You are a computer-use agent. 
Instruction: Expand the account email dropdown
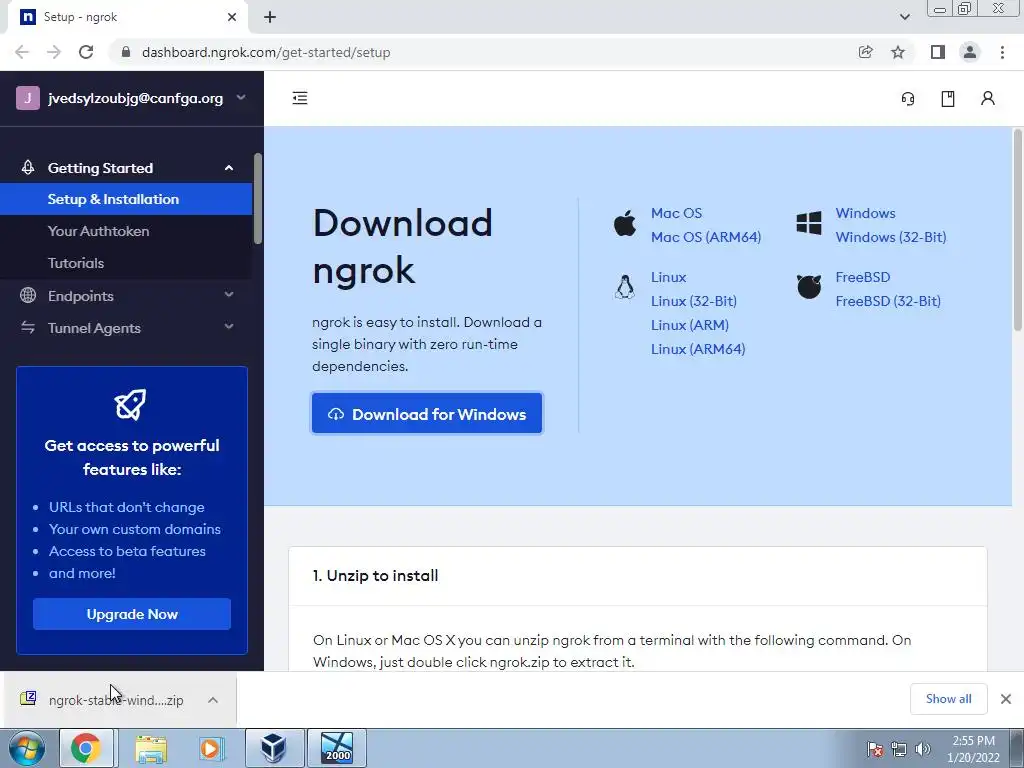click(x=241, y=98)
